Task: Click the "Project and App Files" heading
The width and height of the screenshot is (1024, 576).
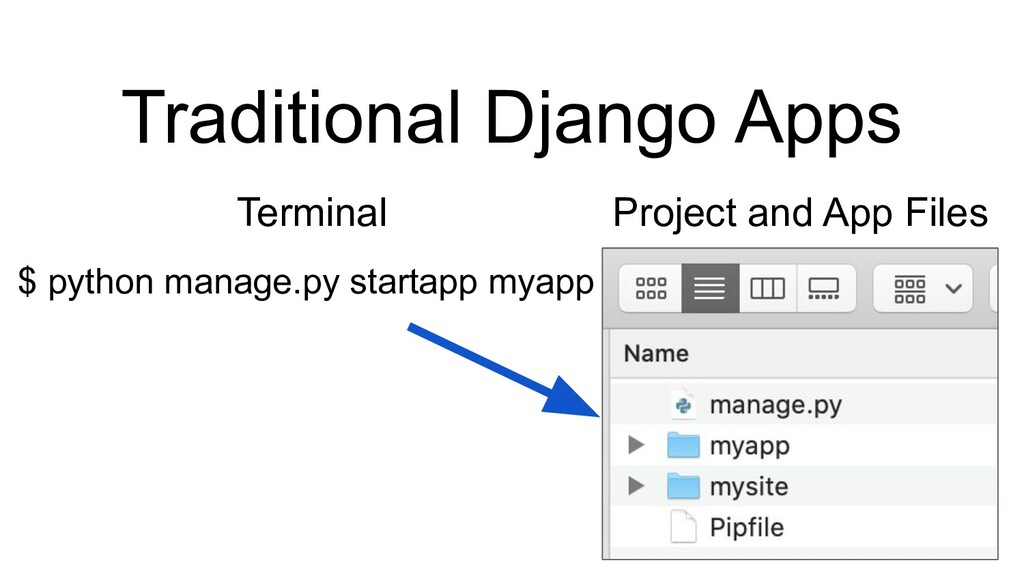Action: pyautogui.click(x=800, y=214)
